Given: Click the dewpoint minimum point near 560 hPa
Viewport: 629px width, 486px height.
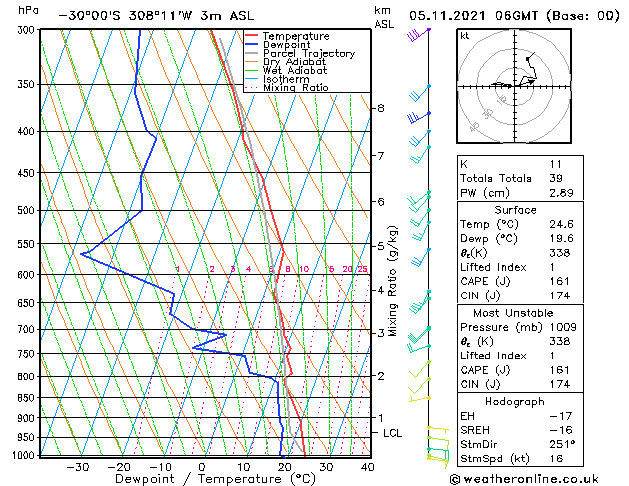Looking at the screenshot, I should (81, 254).
